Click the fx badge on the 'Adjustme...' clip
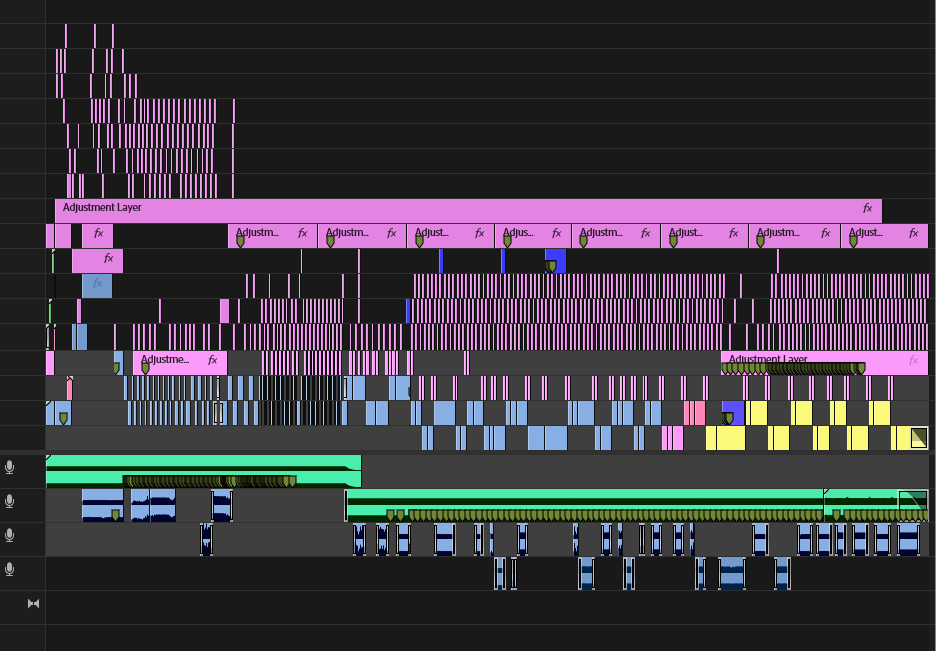 [213, 360]
